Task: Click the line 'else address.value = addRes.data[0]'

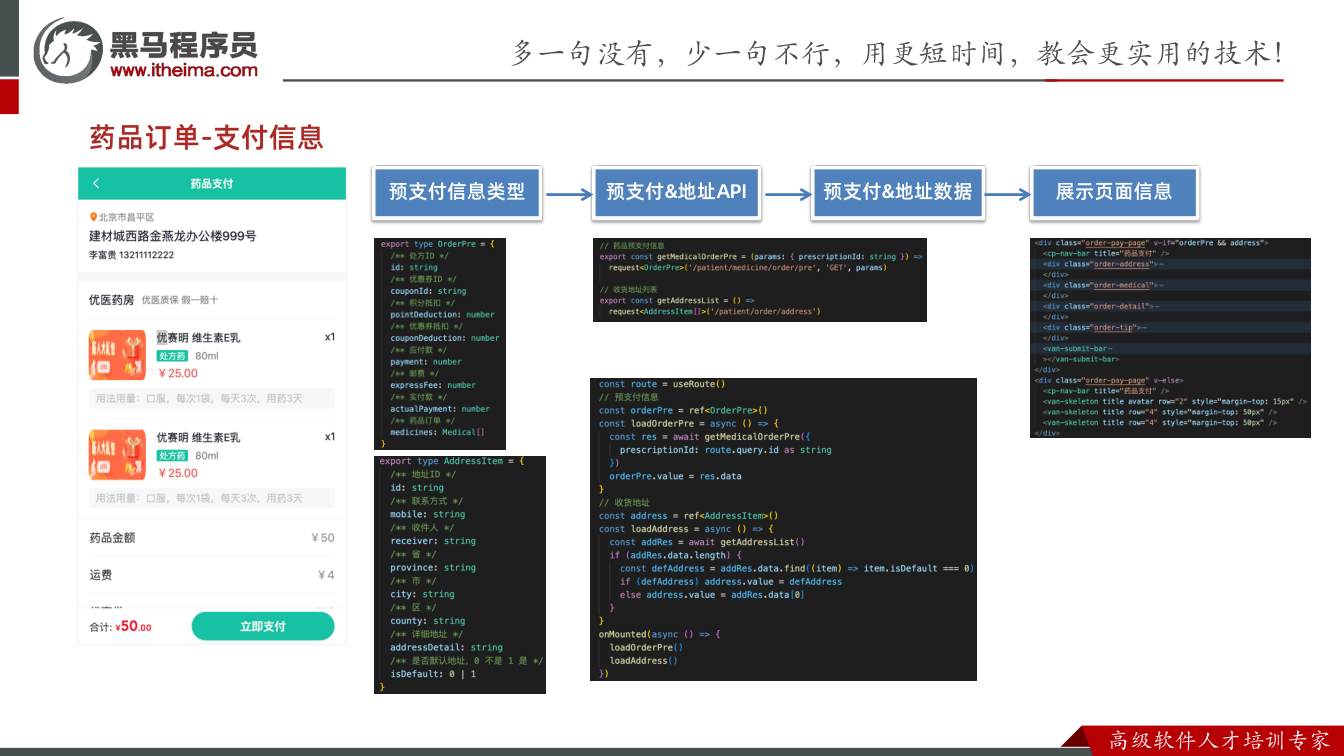Action: (712, 594)
